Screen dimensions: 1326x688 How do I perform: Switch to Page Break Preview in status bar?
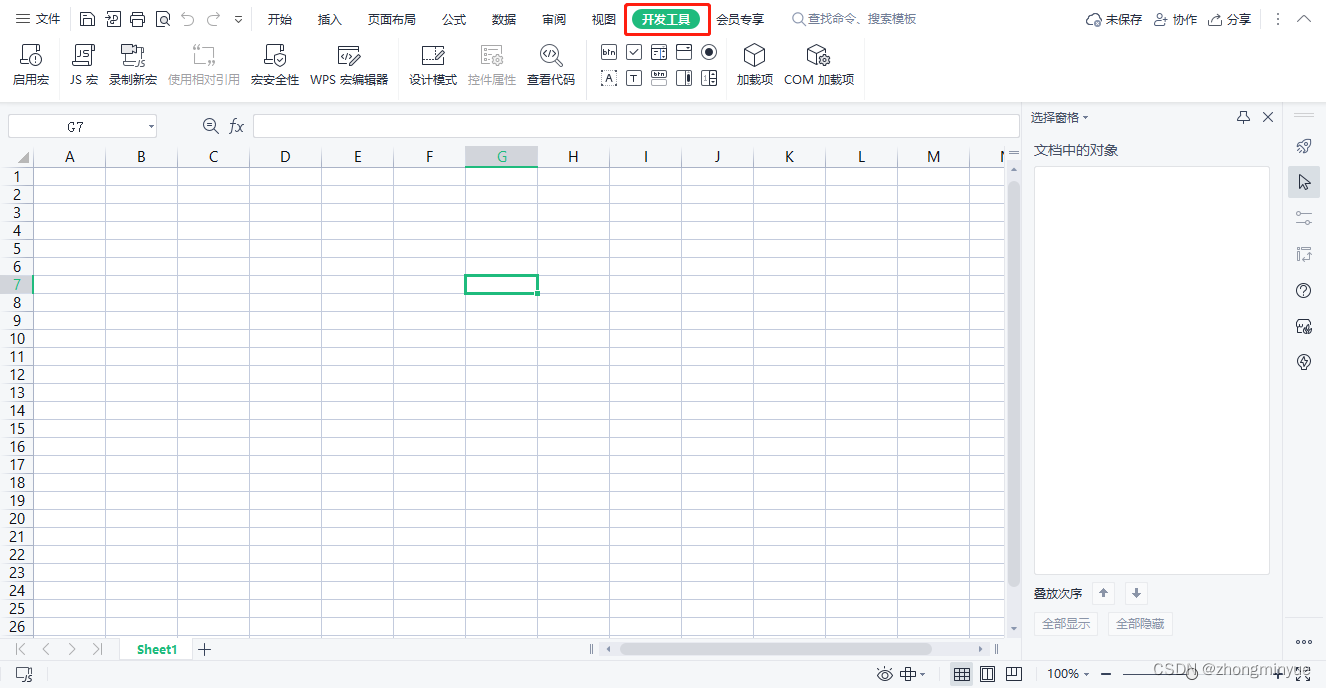click(x=1014, y=674)
